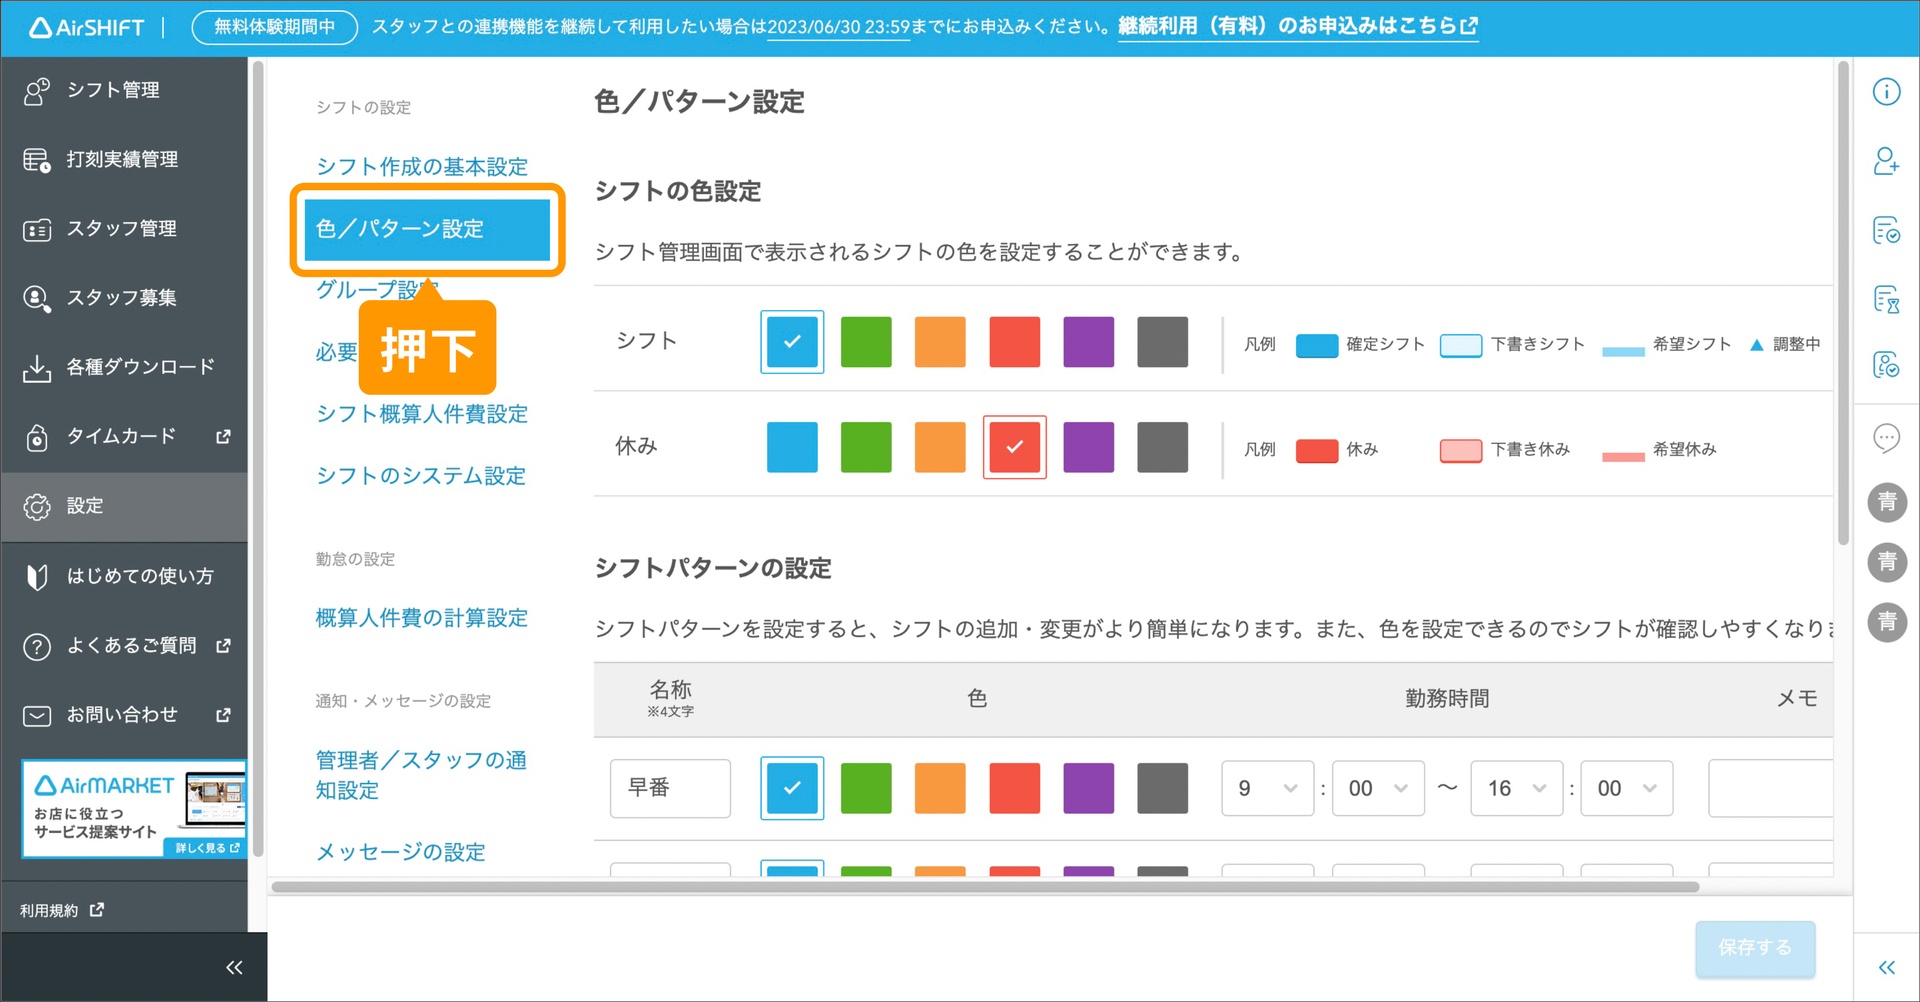Select シフト作成の基本設定 menu item
Viewport: 1920px width, 1002px height.
click(x=421, y=166)
